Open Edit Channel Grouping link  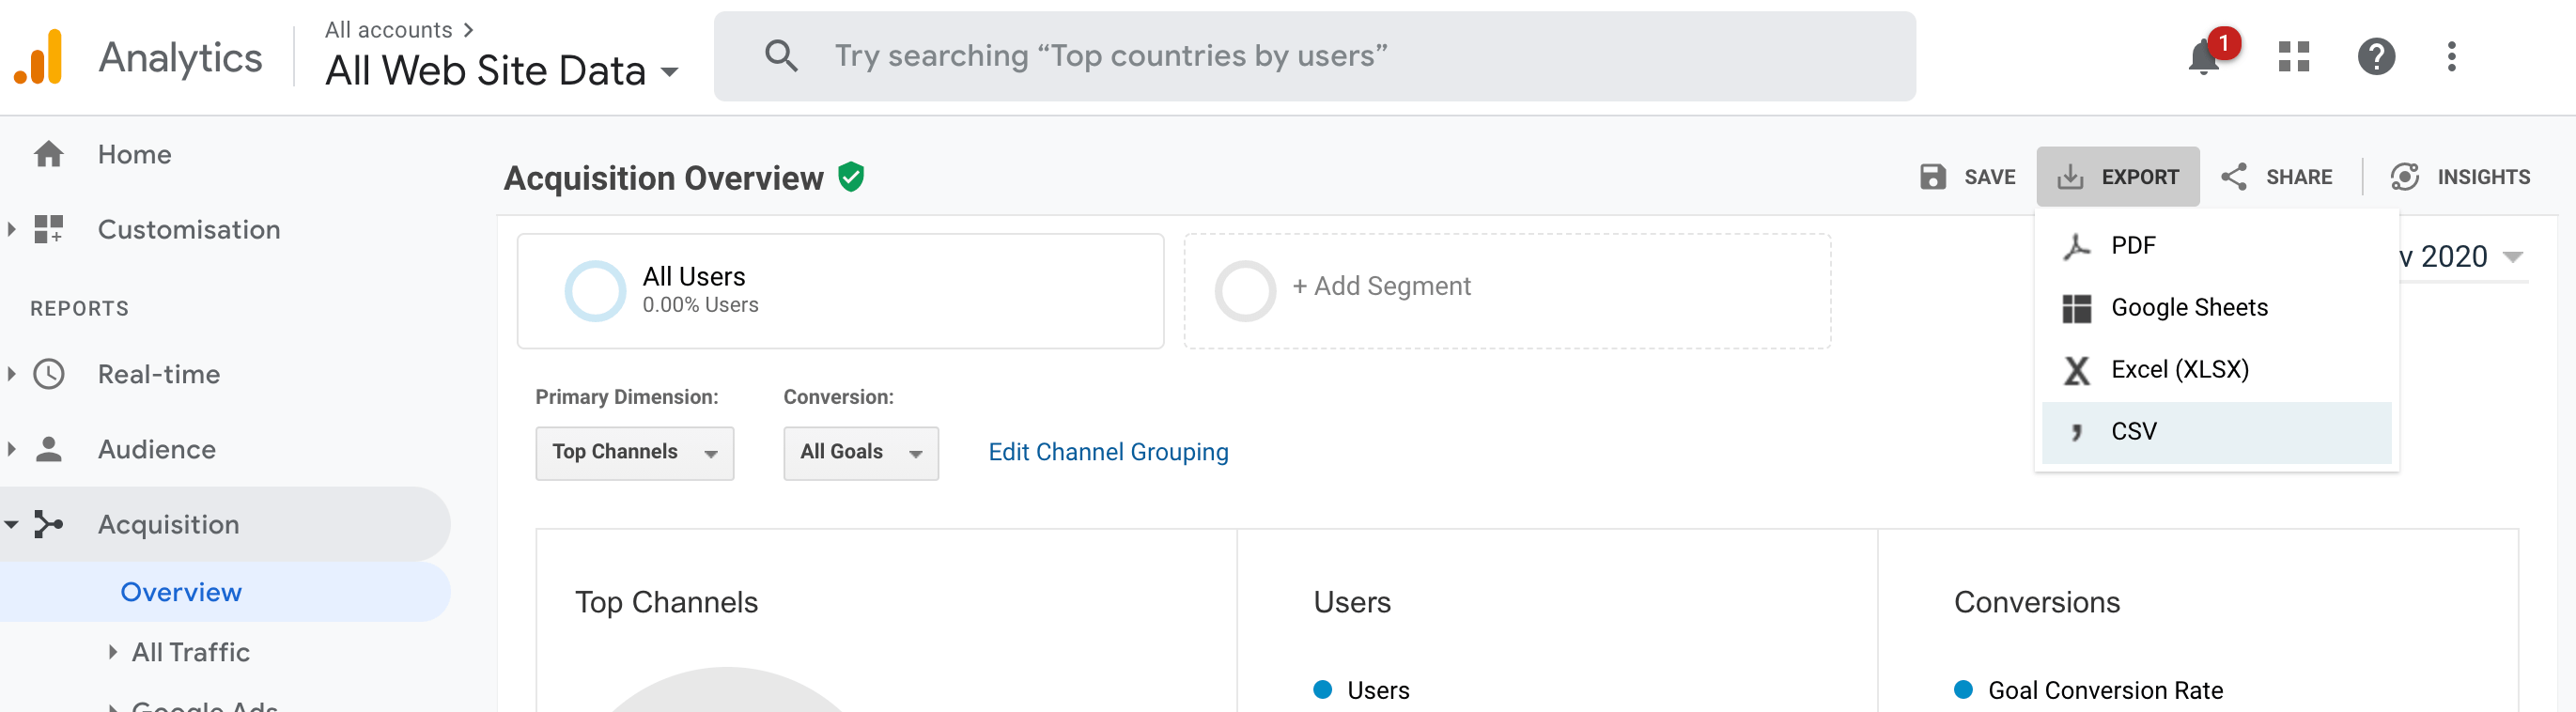tap(1108, 452)
